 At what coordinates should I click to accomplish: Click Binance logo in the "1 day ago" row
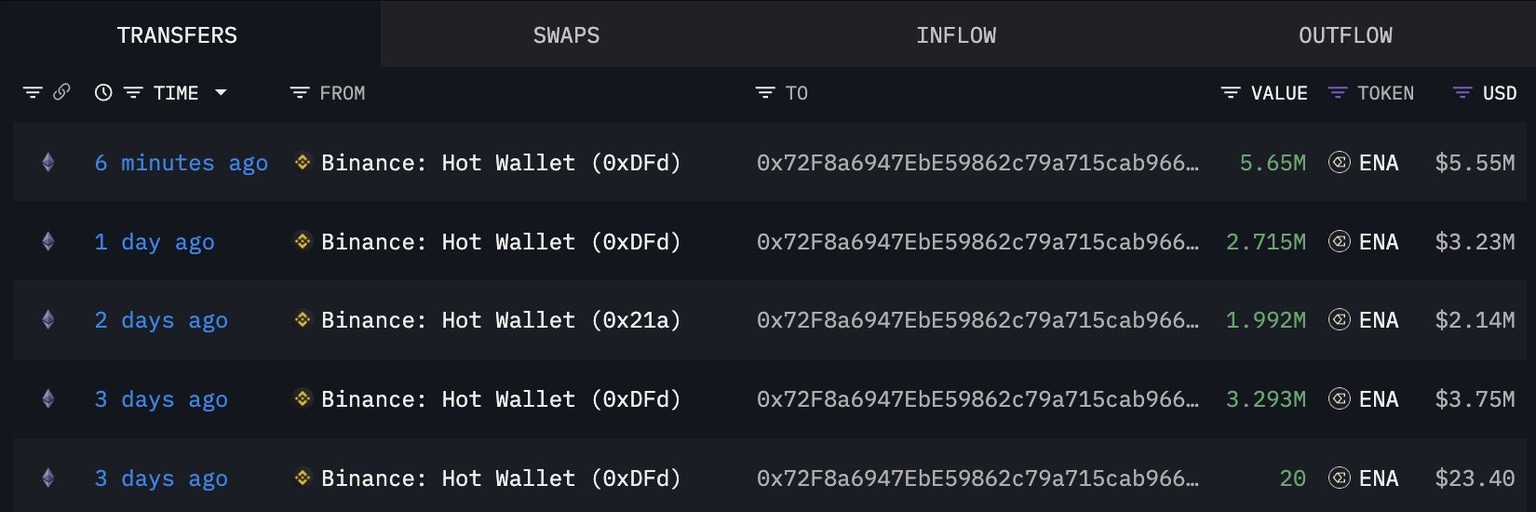coord(303,241)
